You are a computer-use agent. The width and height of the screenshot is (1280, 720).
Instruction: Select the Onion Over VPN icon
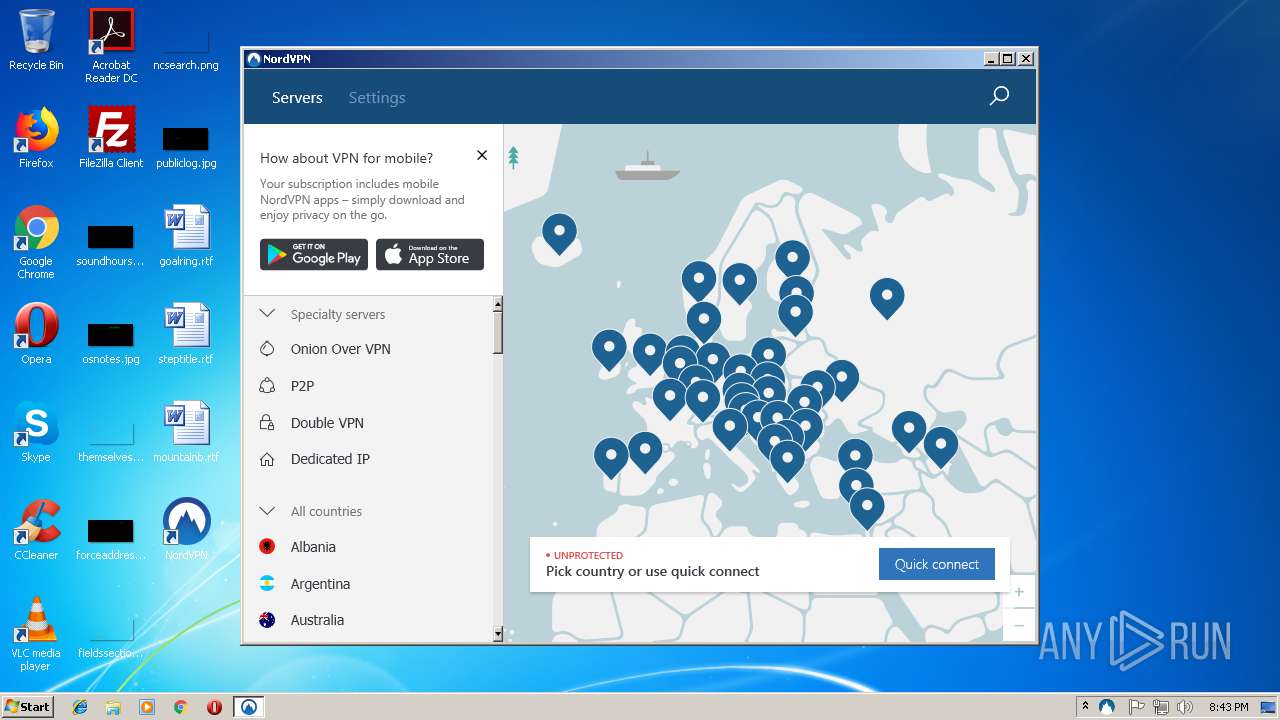point(267,349)
